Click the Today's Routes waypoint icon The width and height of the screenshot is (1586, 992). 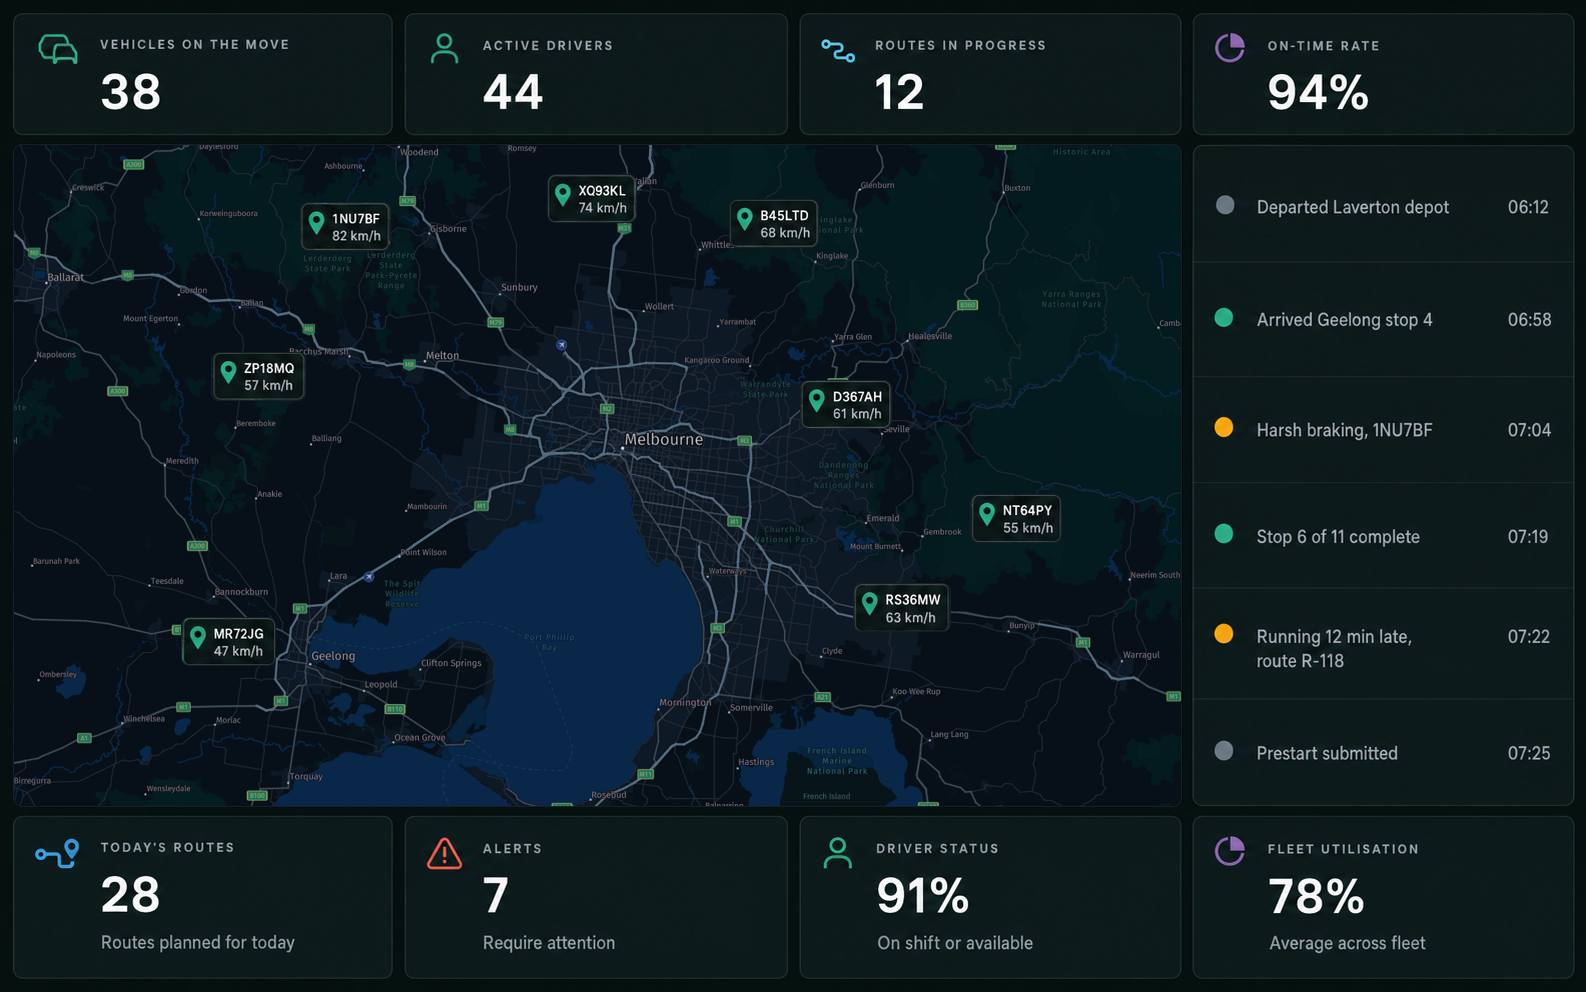57,853
